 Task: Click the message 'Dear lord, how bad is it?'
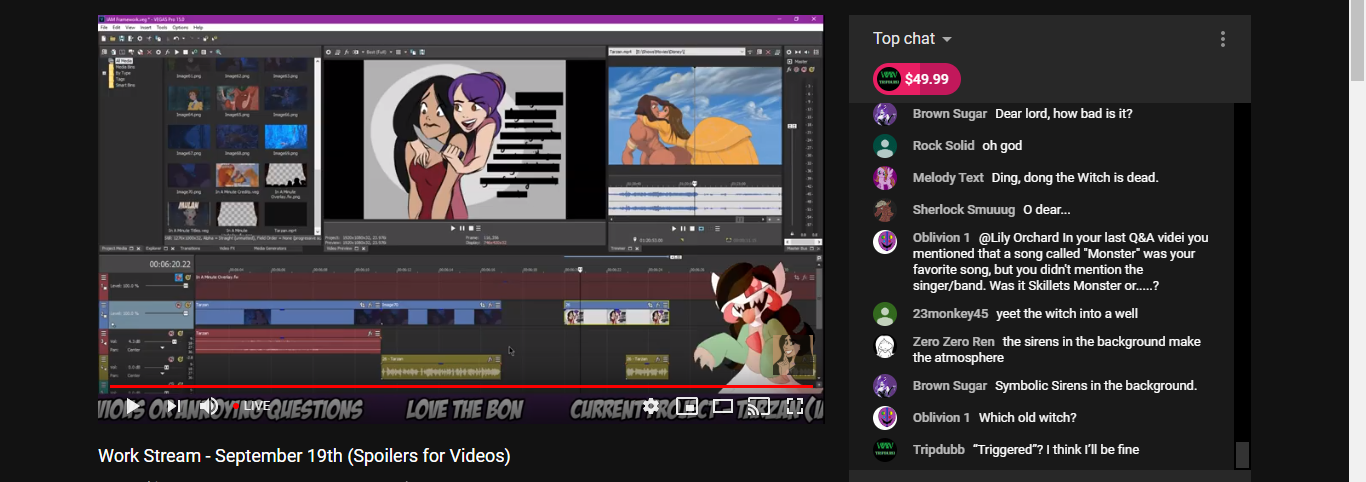point(1064,114)
